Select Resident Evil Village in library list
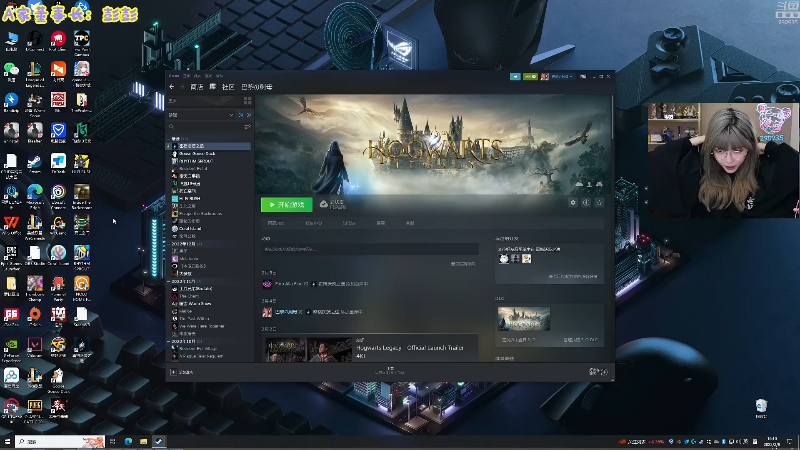Screen dimensions: 800x450 tap(197, 348)
